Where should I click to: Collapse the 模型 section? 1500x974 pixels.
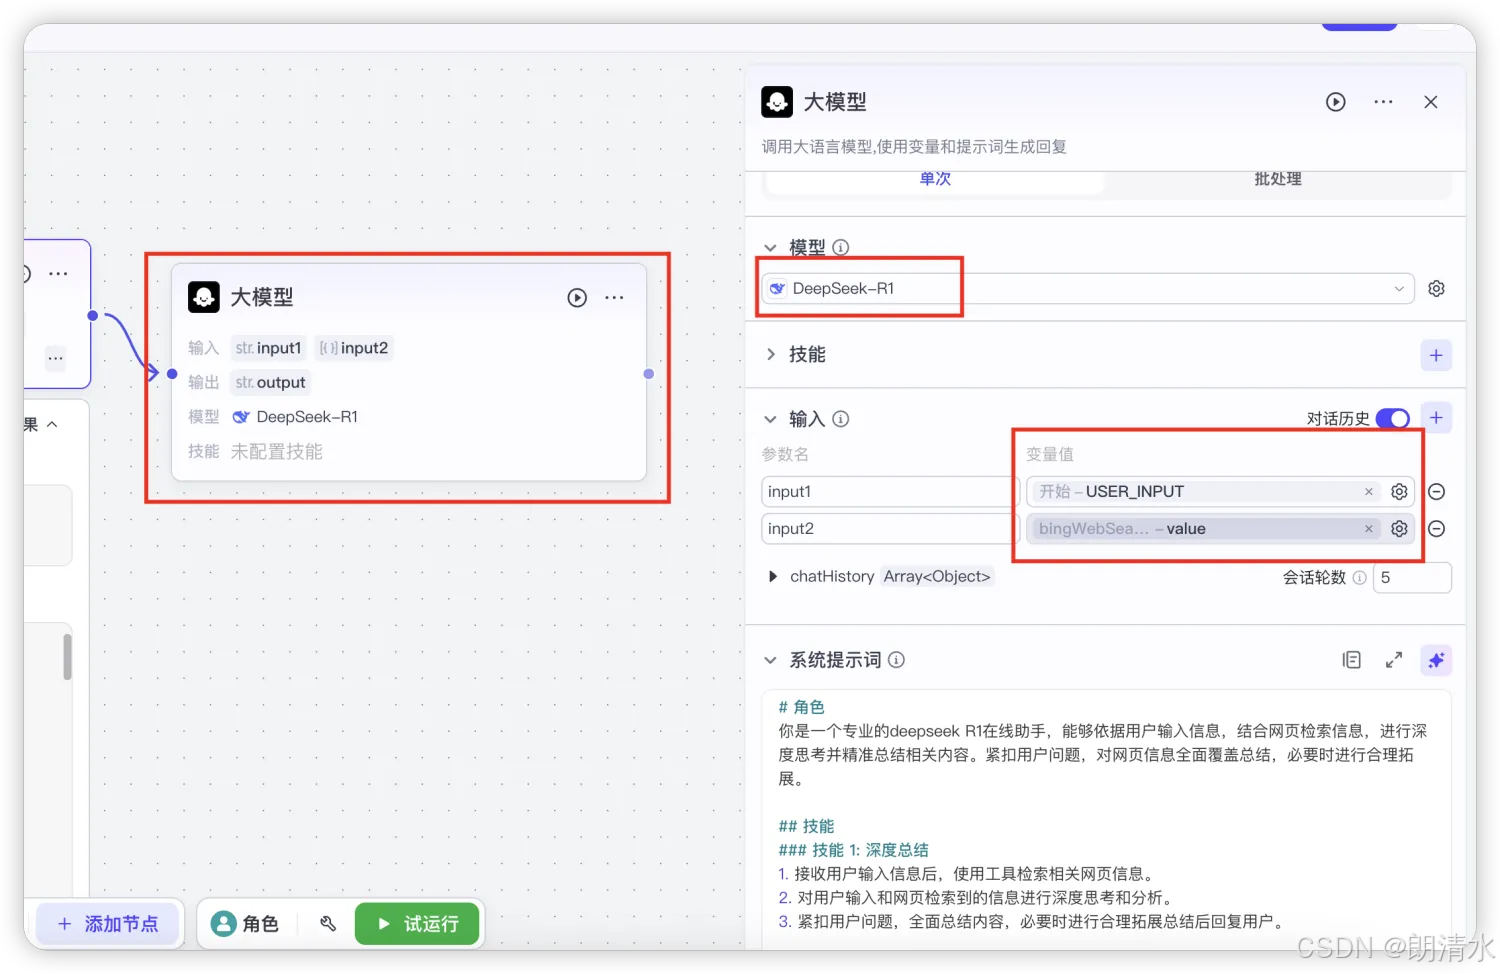click(x=770, y=247)
